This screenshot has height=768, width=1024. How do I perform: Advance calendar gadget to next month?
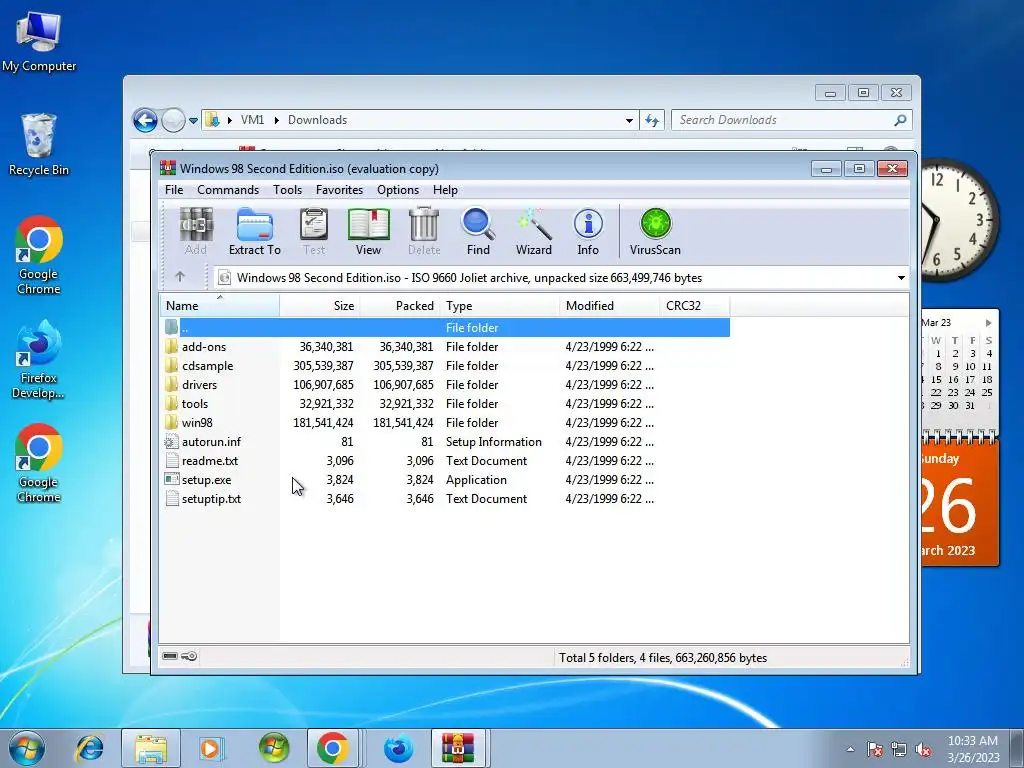(988, 323)
